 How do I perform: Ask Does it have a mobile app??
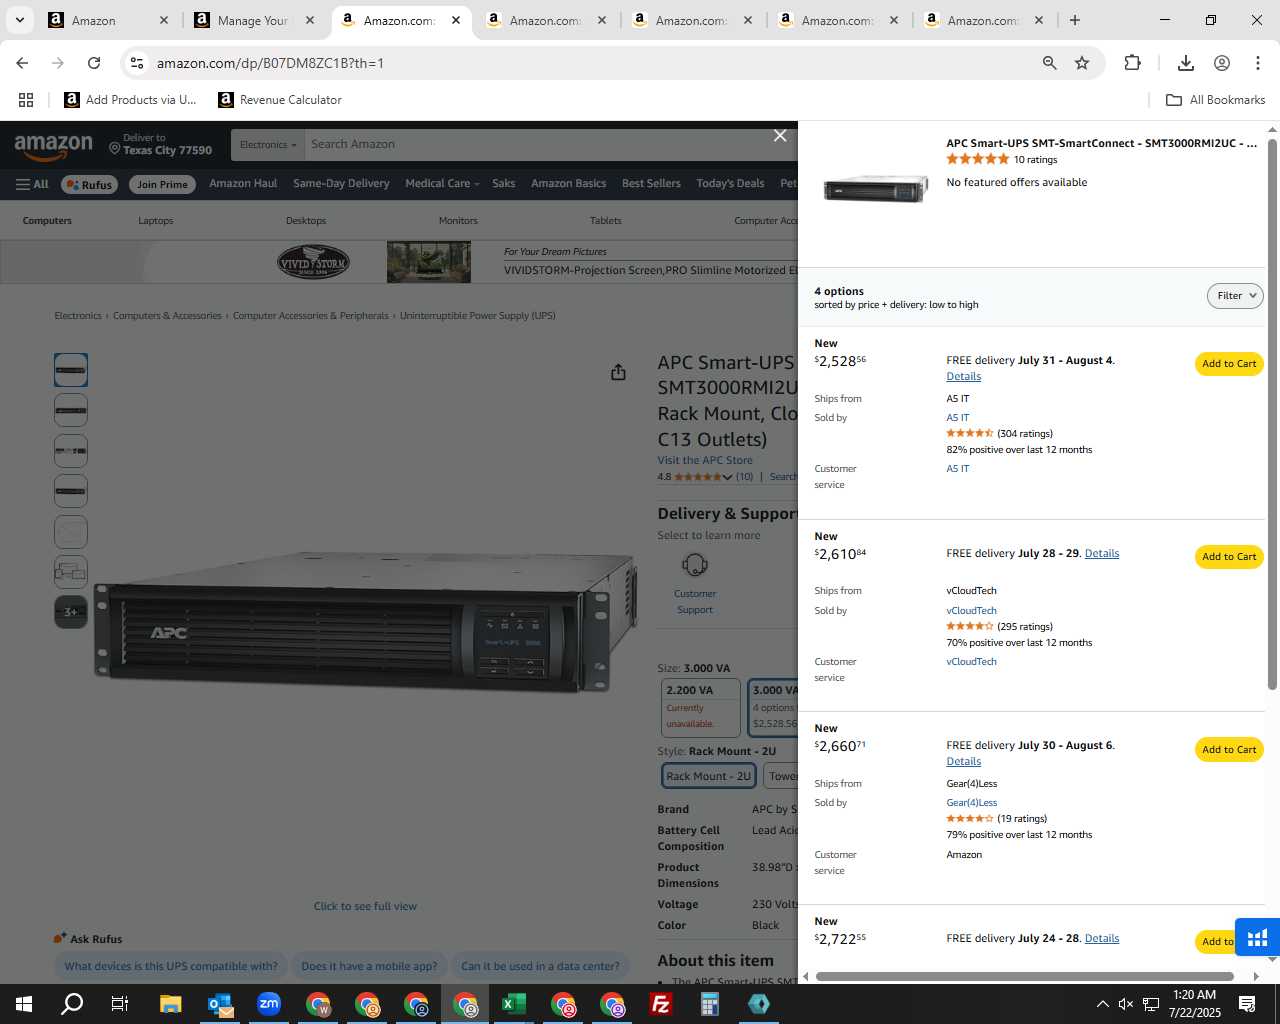[369, 966]
